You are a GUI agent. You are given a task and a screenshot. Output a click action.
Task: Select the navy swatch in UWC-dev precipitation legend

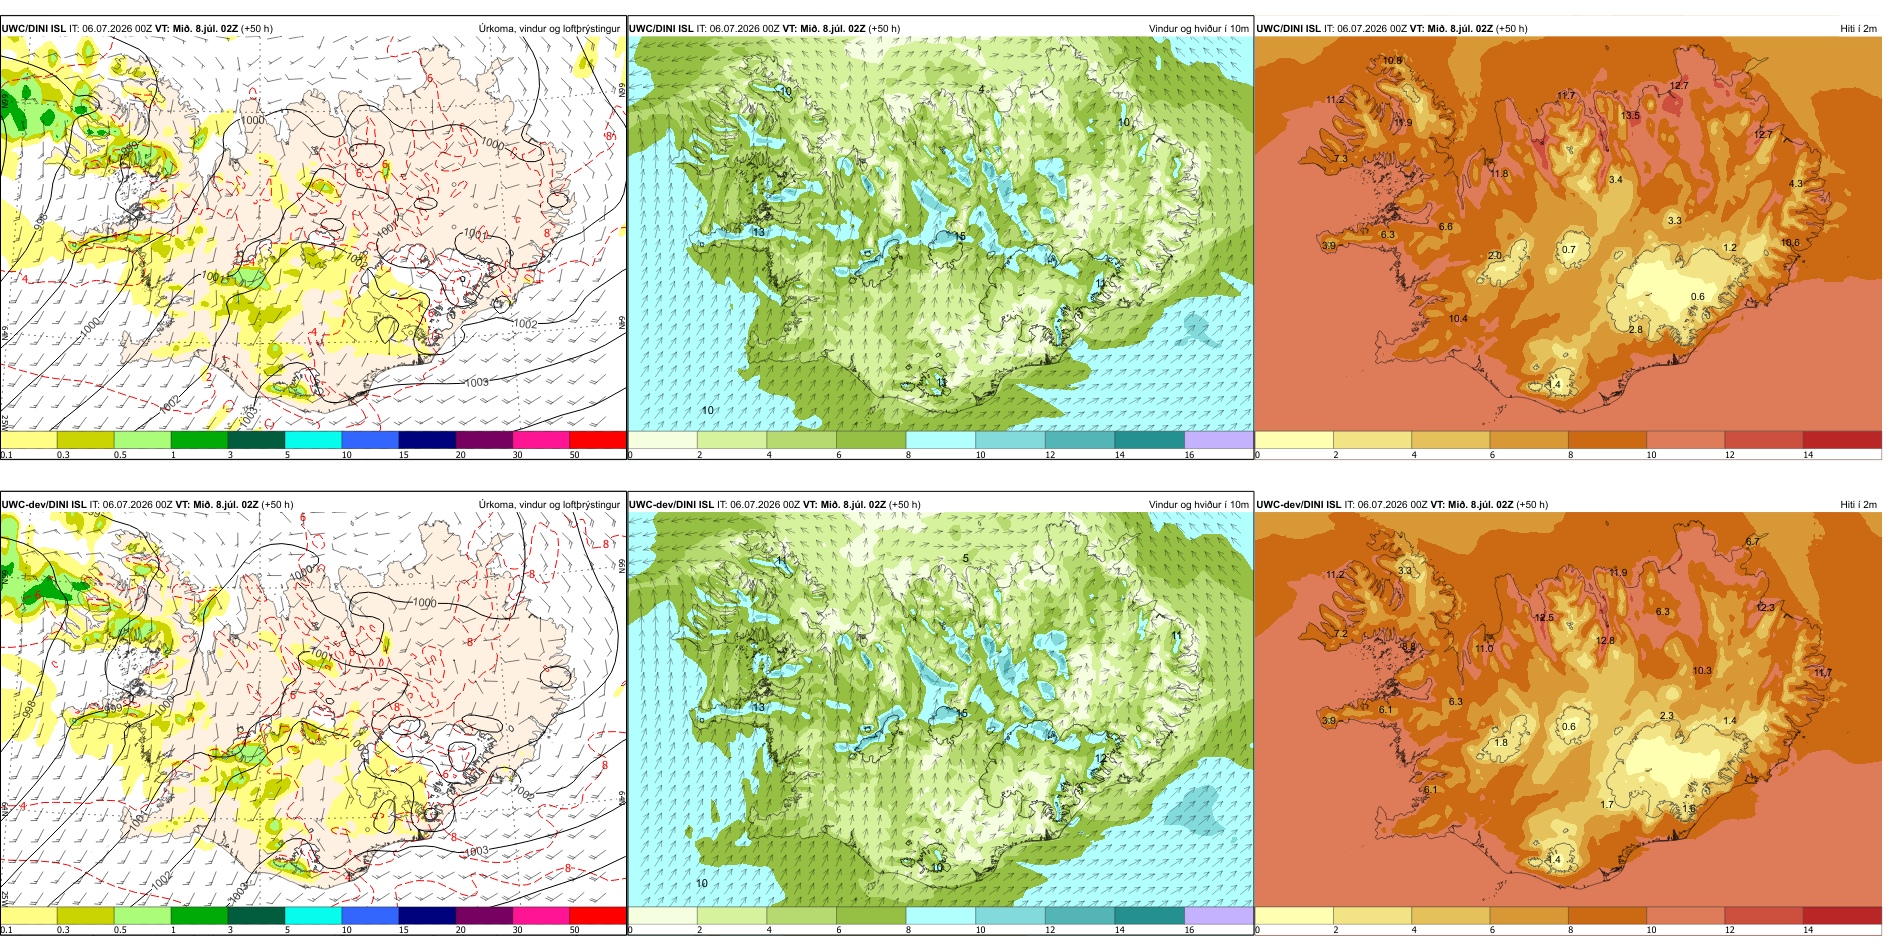pos(427,915)
